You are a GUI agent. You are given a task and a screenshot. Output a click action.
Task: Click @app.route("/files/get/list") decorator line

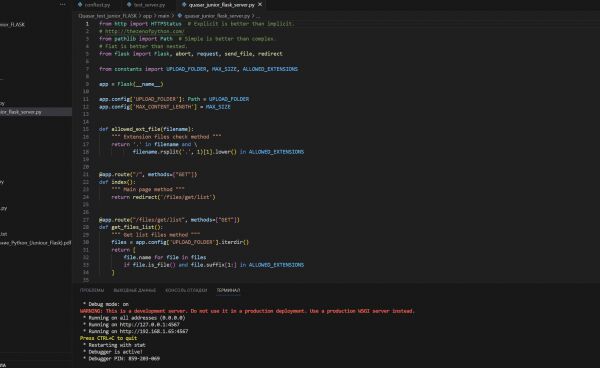pyautogui.click(x=169, y=220)
